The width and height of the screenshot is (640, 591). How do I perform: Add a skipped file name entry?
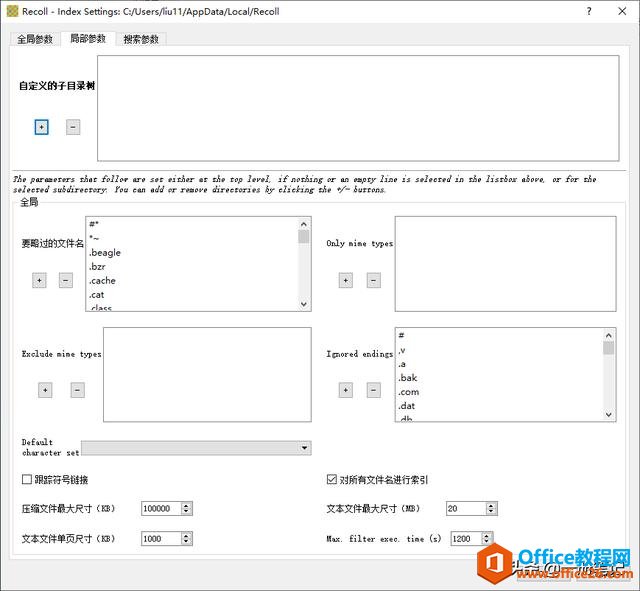point(39,280)
